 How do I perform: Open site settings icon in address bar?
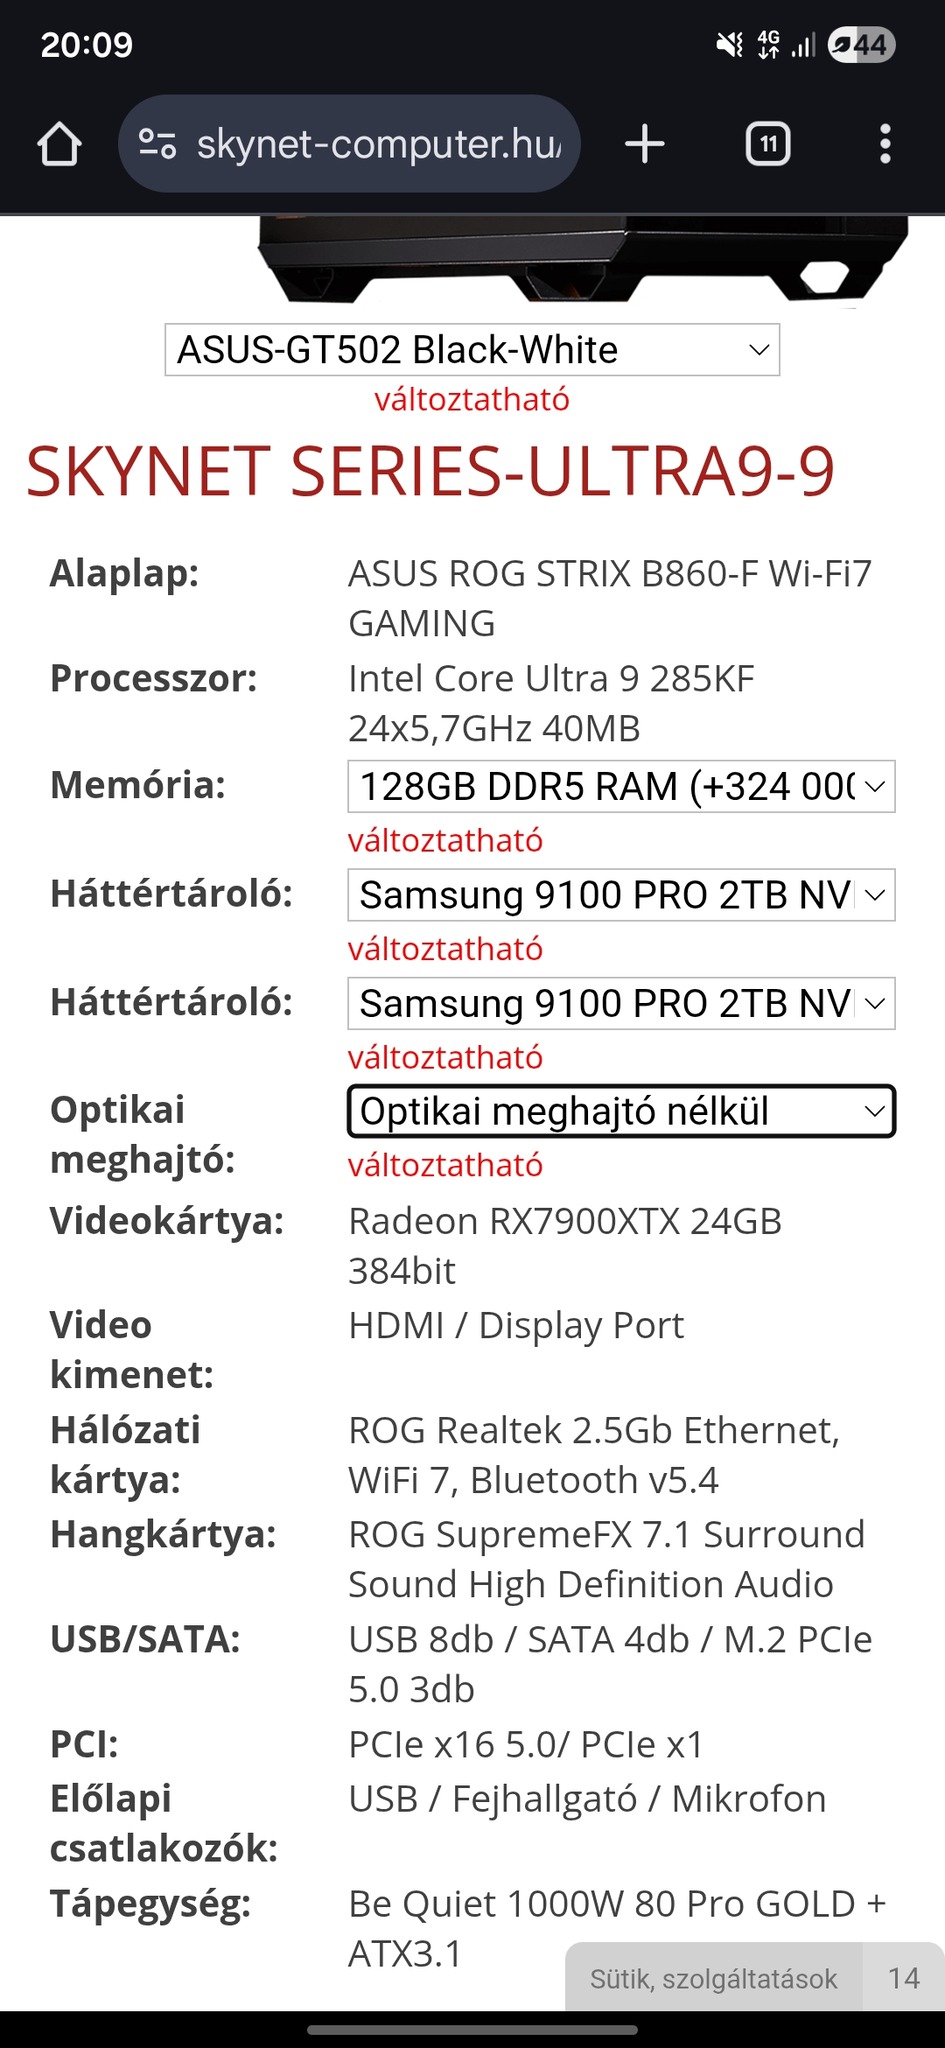(157, 144)
